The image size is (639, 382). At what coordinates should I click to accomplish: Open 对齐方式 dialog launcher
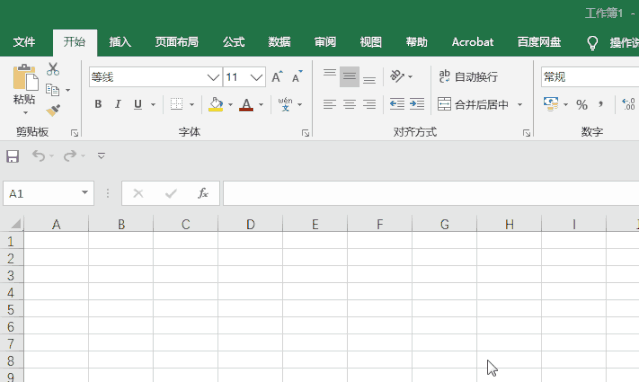coord(526,133)
